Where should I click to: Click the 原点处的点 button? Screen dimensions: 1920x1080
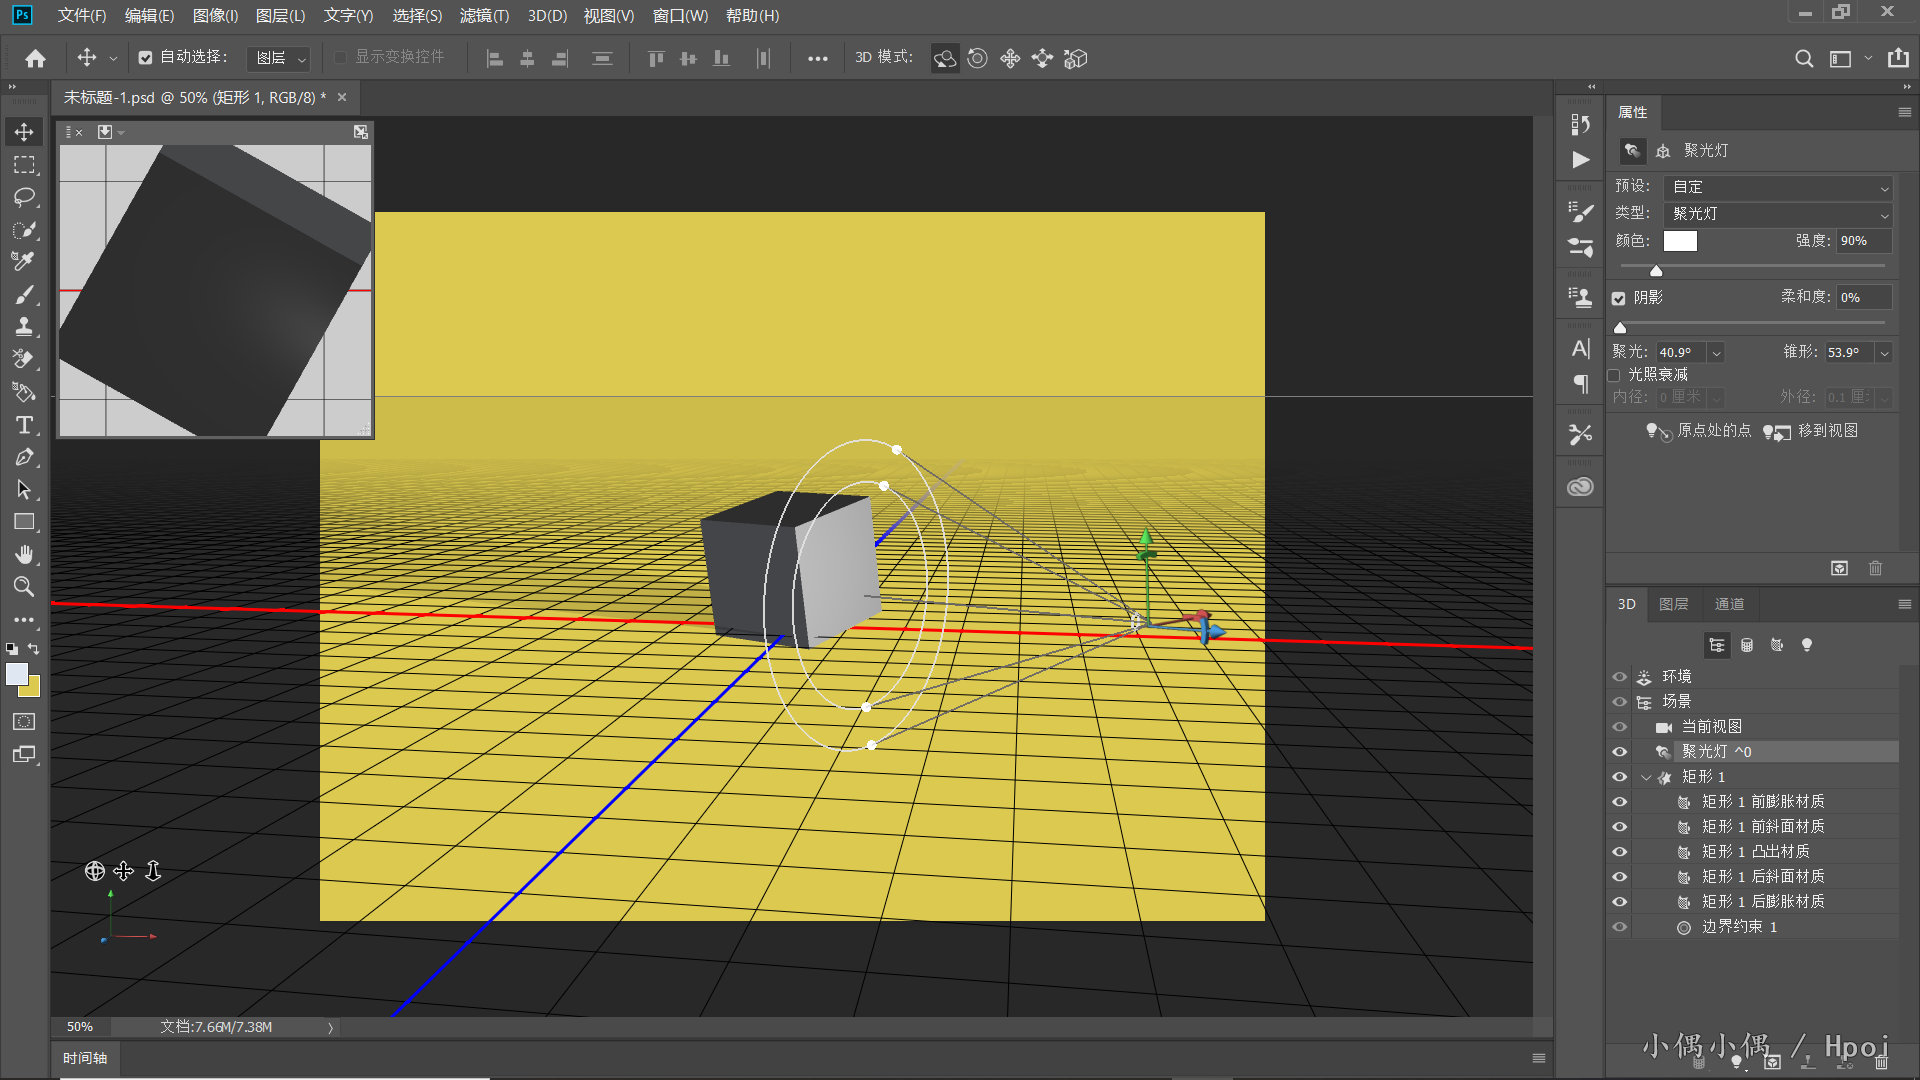coord(1699,431)
